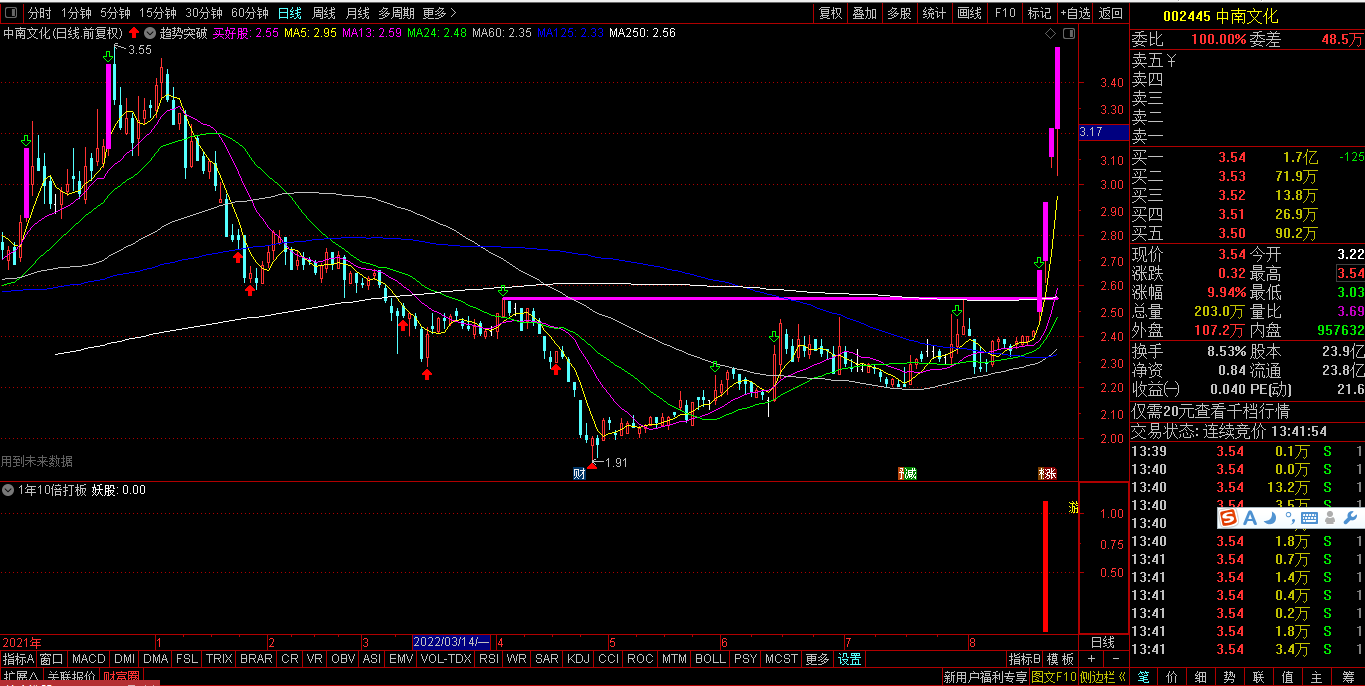Switch to 周线 weekly chart tab
This screenshot has width=1365, height=686.
tap(324, 13)
